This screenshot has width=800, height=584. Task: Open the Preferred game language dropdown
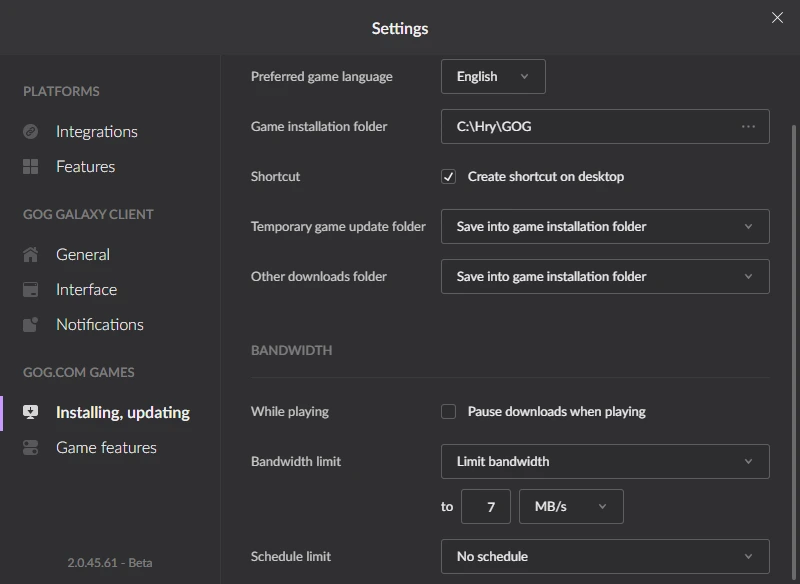(493, 77)
